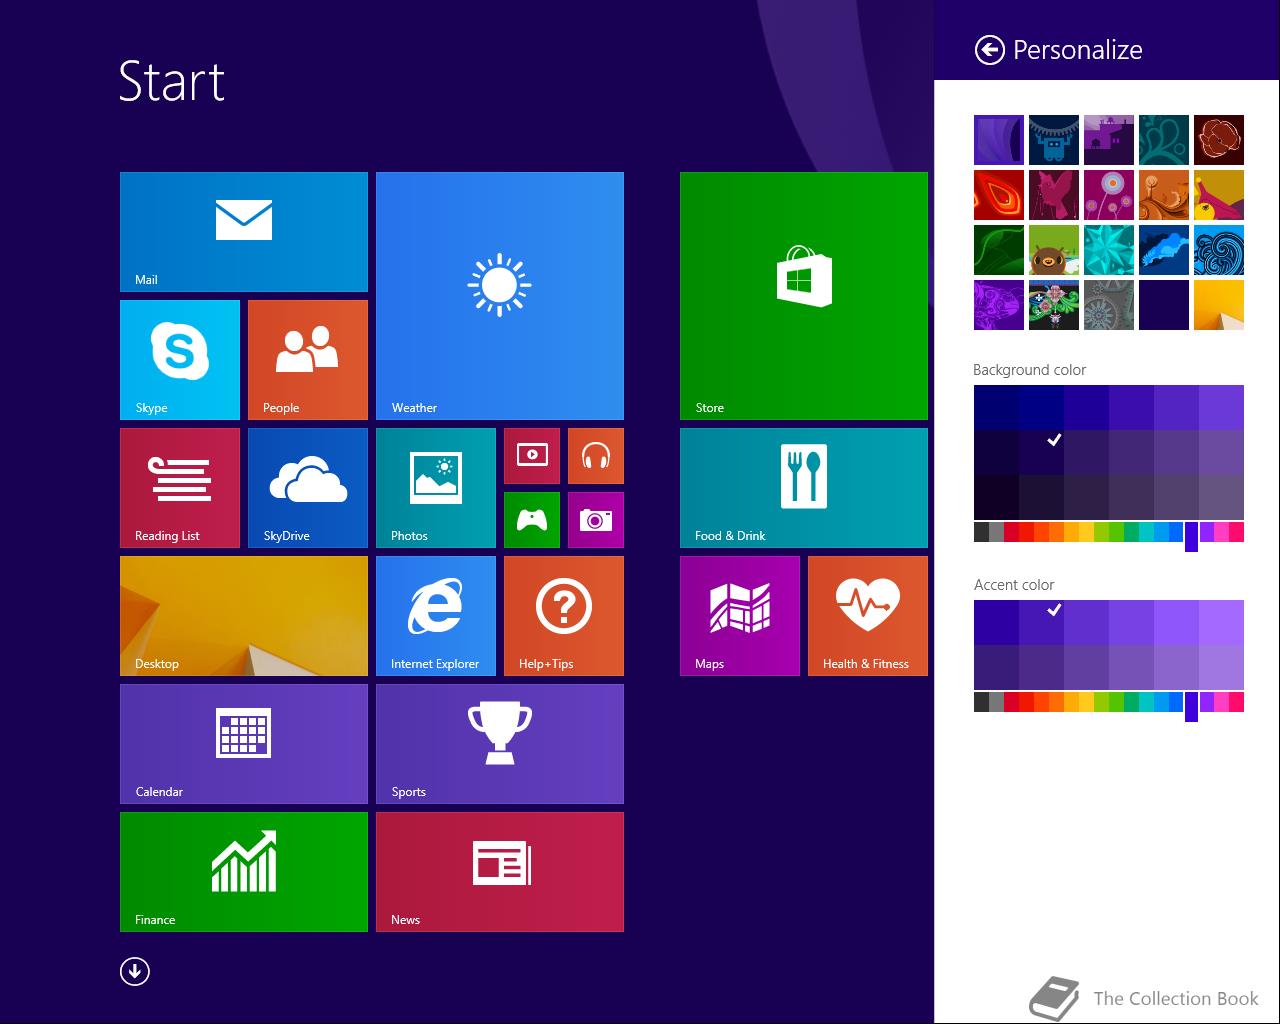The height and width of the screenshot is (1024, 1280).
Task: Launch Skype from its tile
Action: click(180, 360)
